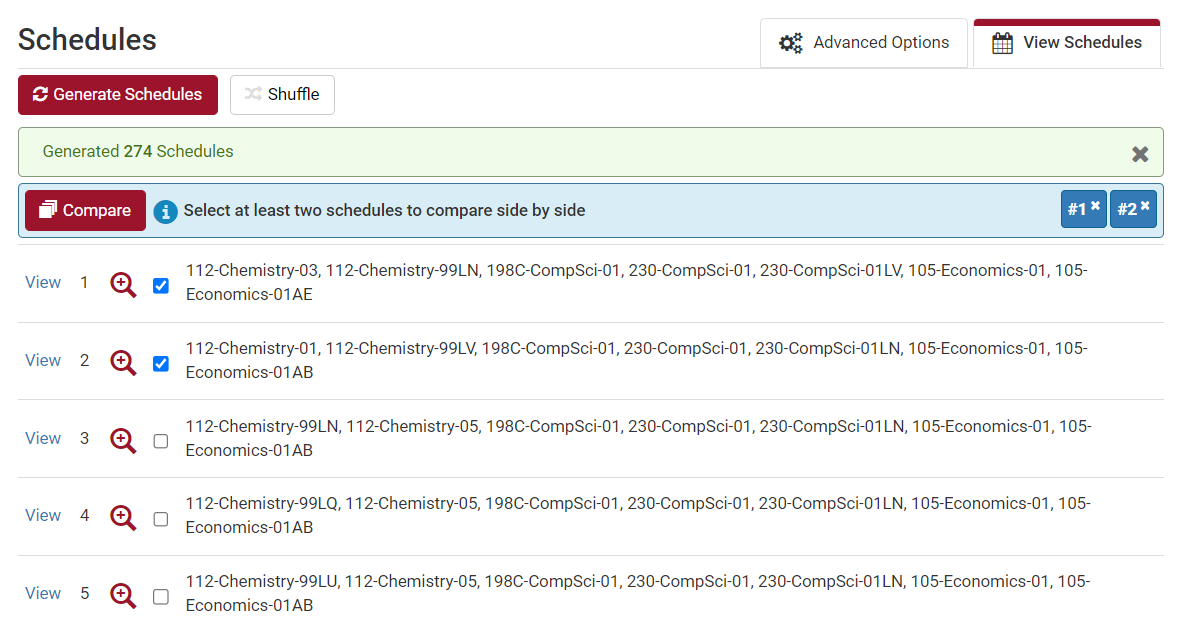Click the zoom icon for schedule 4

123,517
